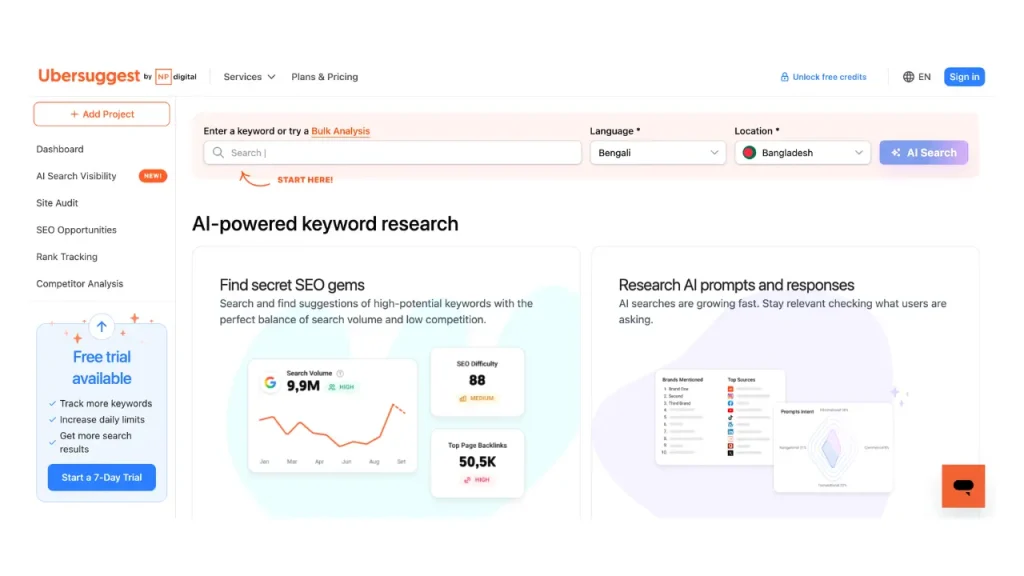Open Dashboard in the sidebar
The width and height of the screenshot is (1024, 576).
pyautogui.click(x=60, y=149)
